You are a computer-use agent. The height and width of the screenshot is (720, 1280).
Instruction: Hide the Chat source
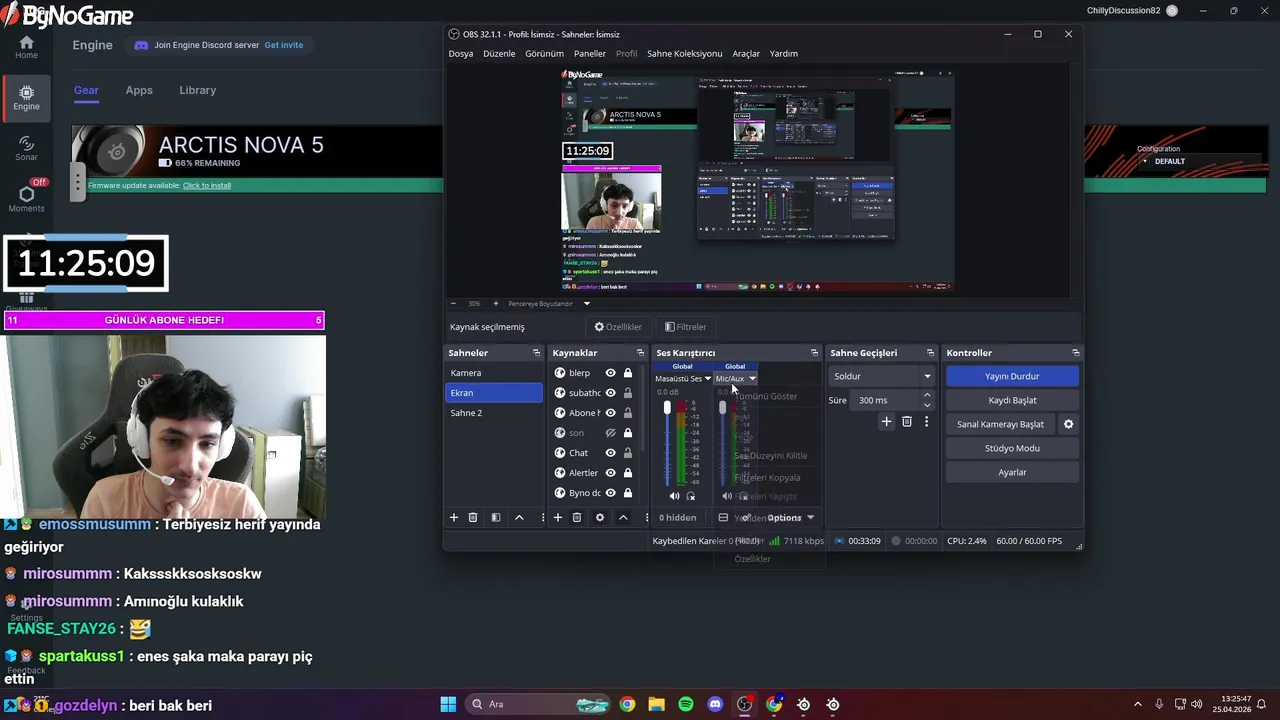pyautogui.click(x=610, y=453)
